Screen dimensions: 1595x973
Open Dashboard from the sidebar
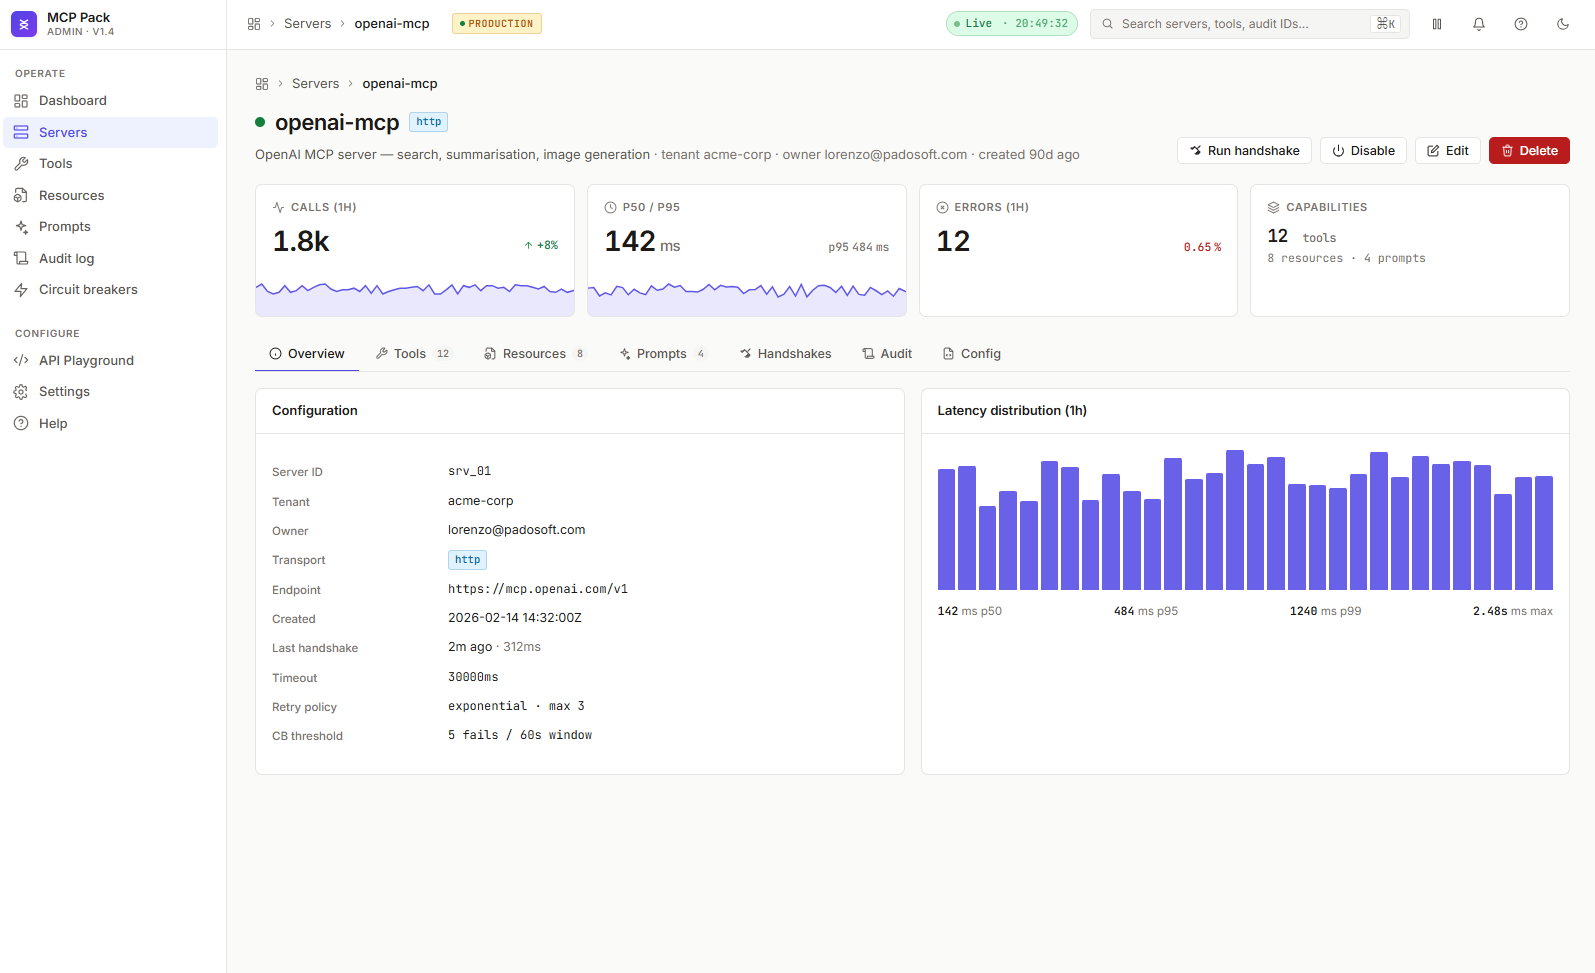pos(111,101)
